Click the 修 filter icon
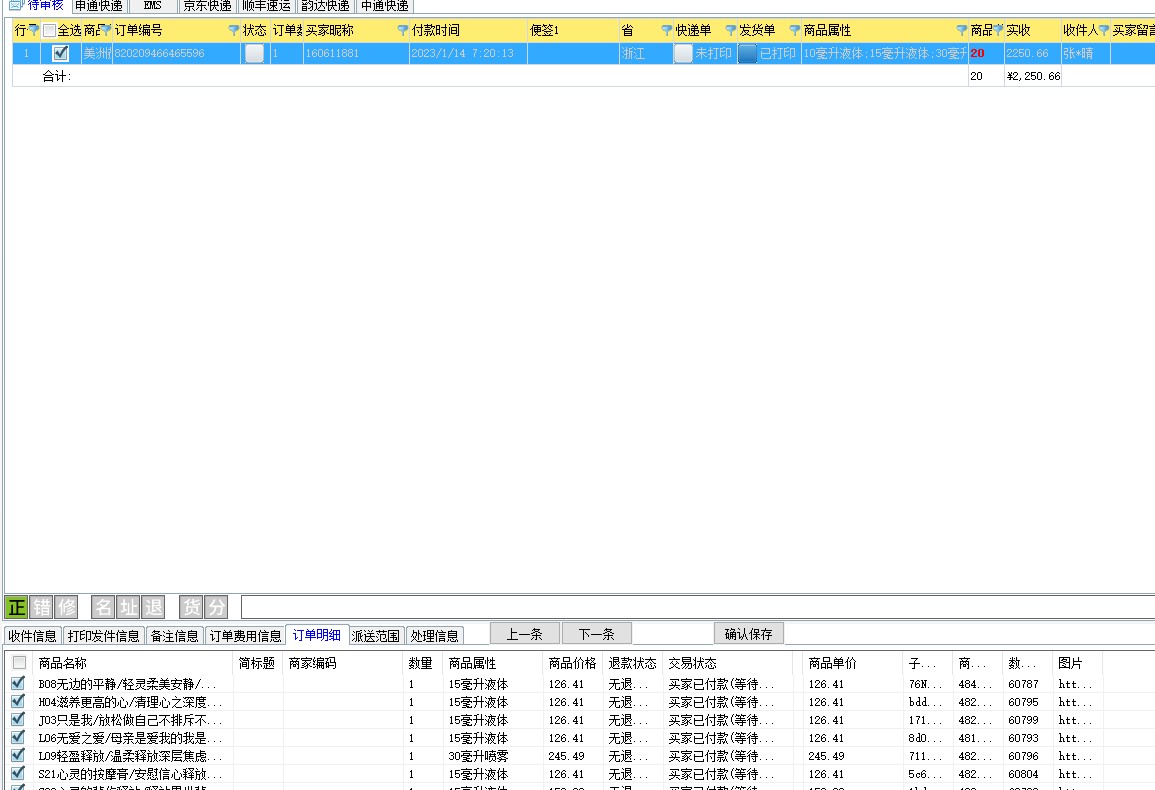Image resolution: width=1155 pixels, height=790 pixels. (x=66, y=607)
